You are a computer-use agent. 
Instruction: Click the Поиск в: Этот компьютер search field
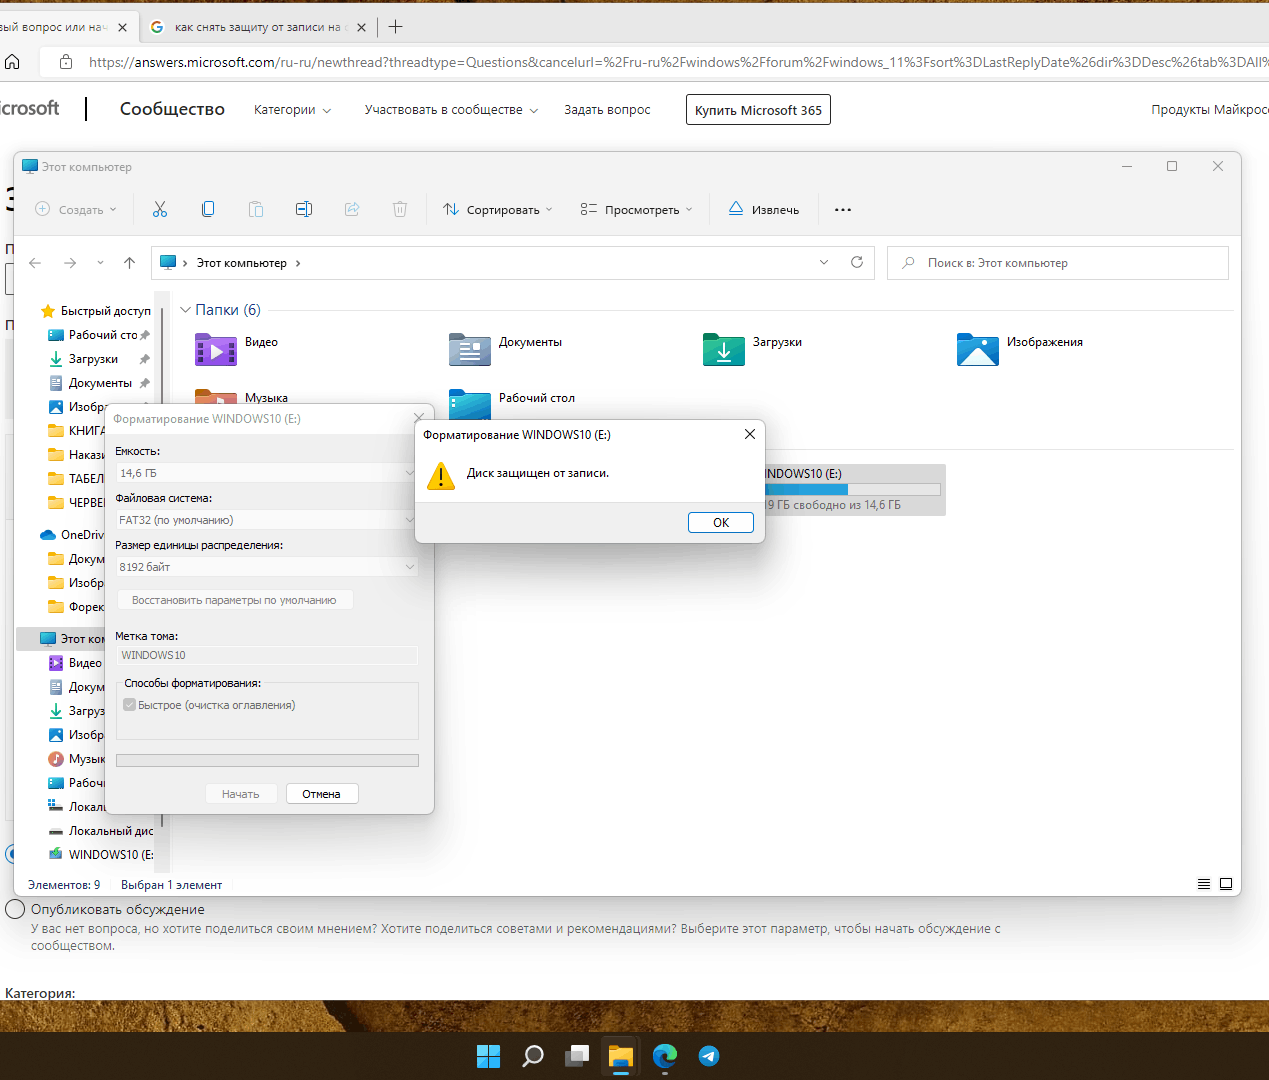tap(1057, 263)
